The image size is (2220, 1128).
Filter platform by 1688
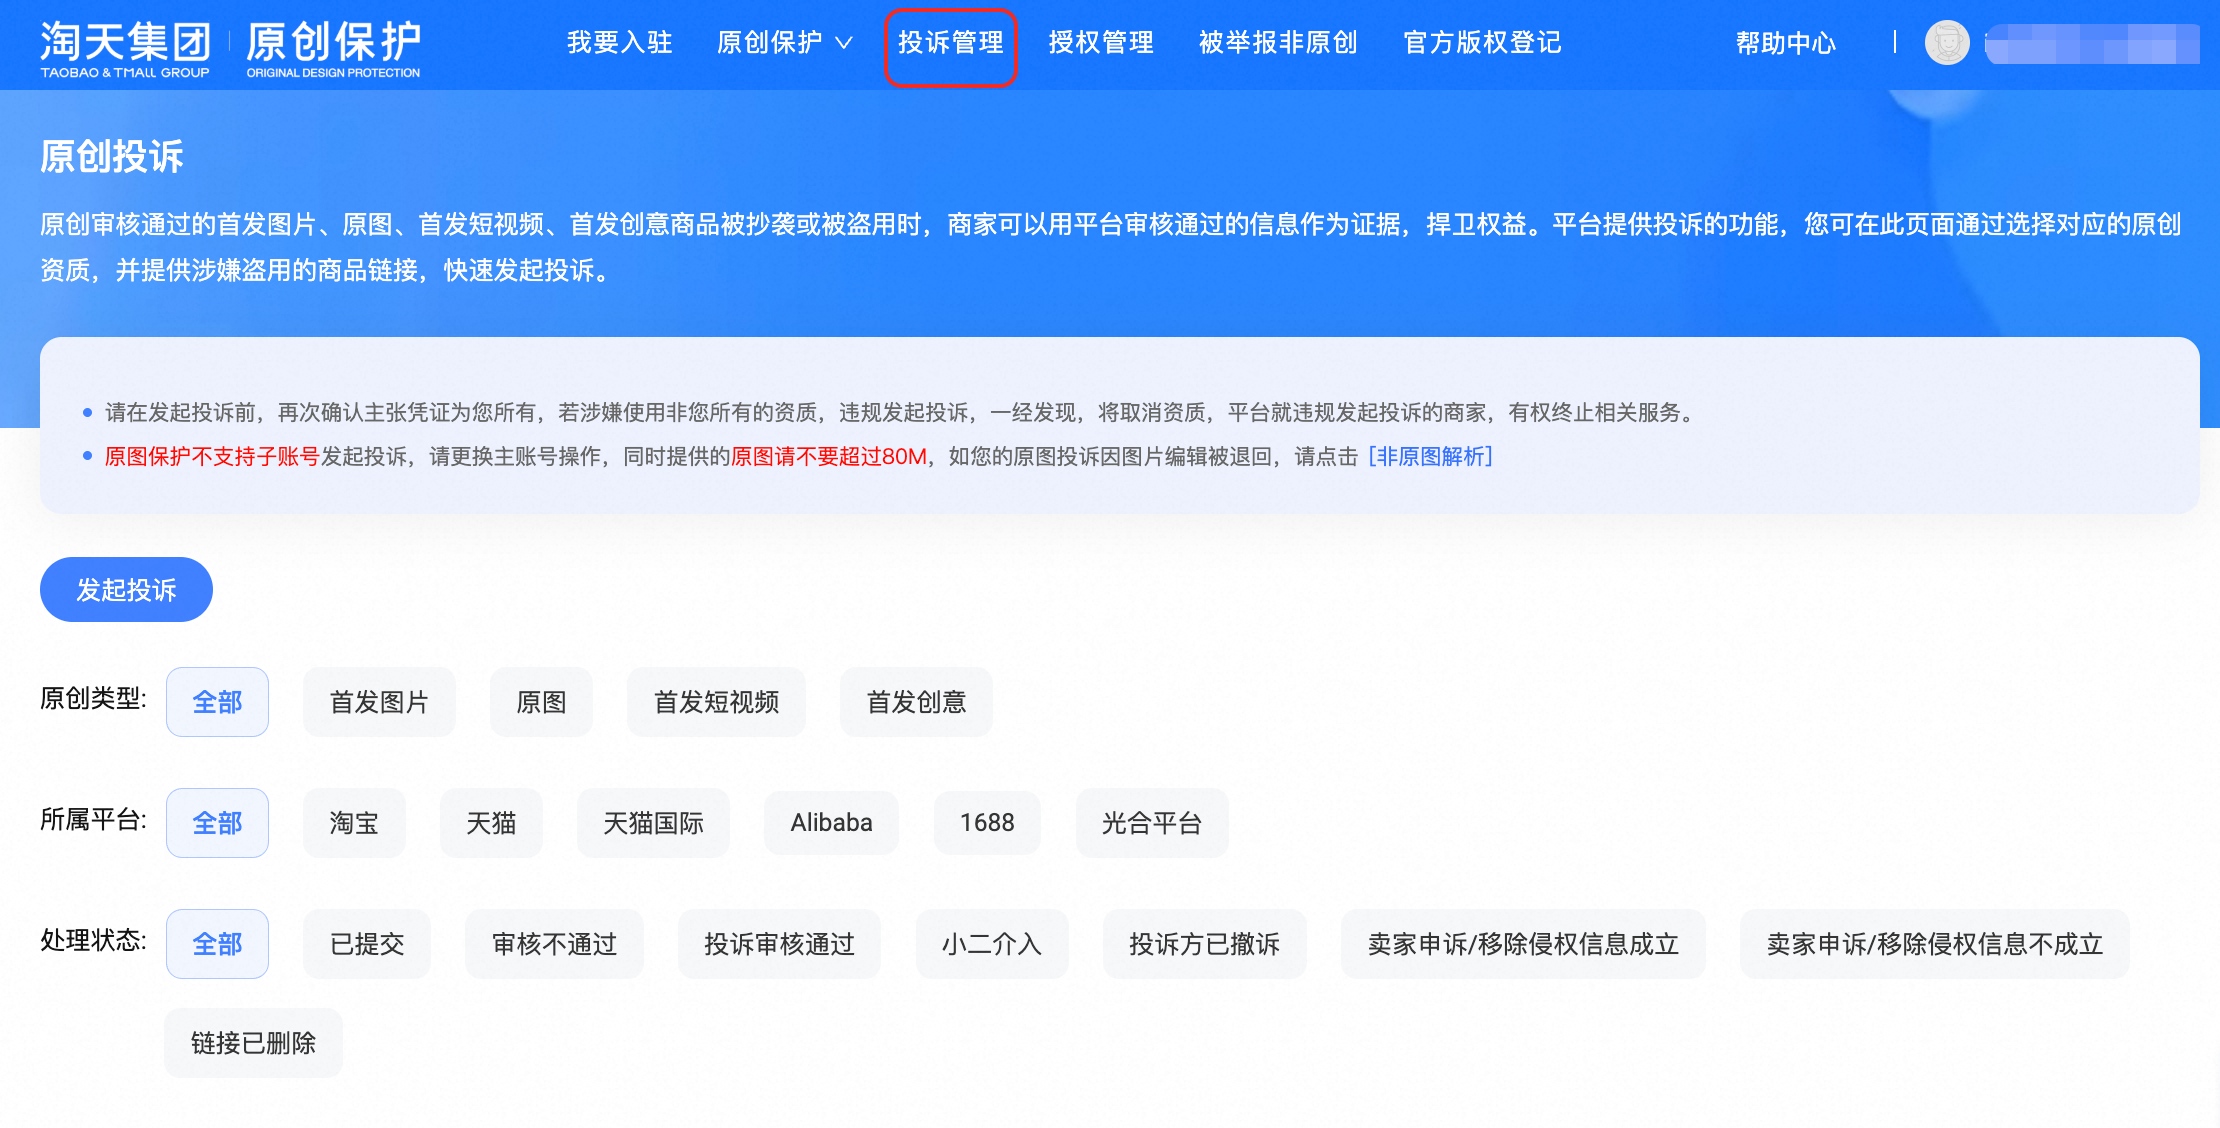click(x=987, y=823)
